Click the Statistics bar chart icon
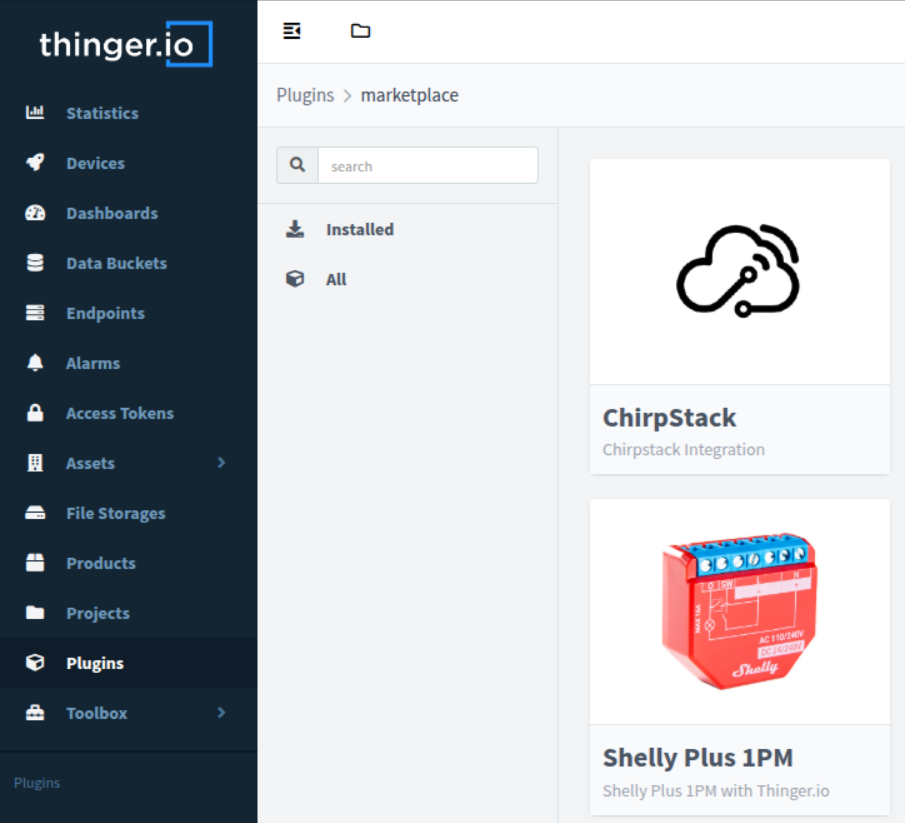This screenshot has width=905, height=823. (35, 113)
